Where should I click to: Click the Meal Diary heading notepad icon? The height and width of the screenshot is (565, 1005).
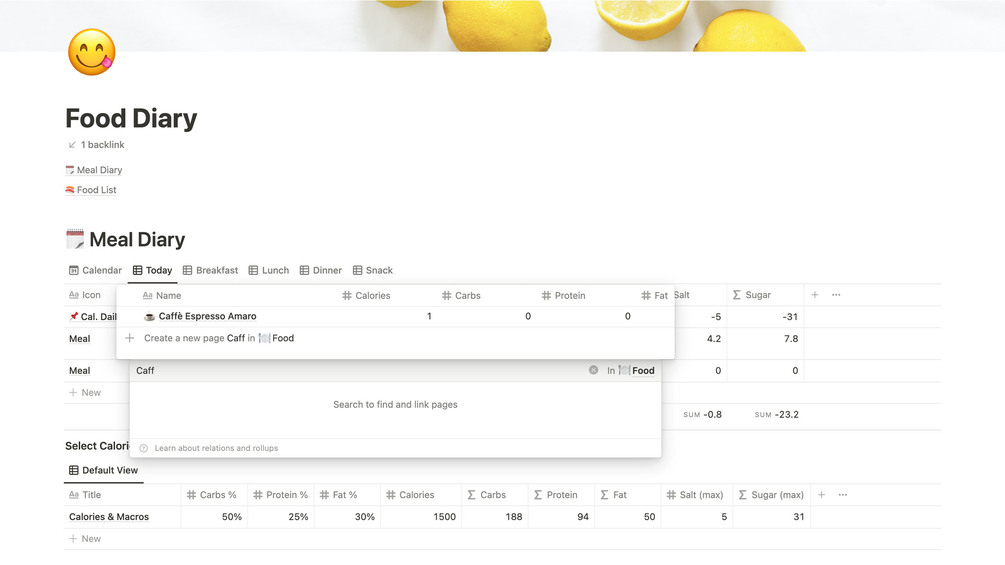click(75, 239)
